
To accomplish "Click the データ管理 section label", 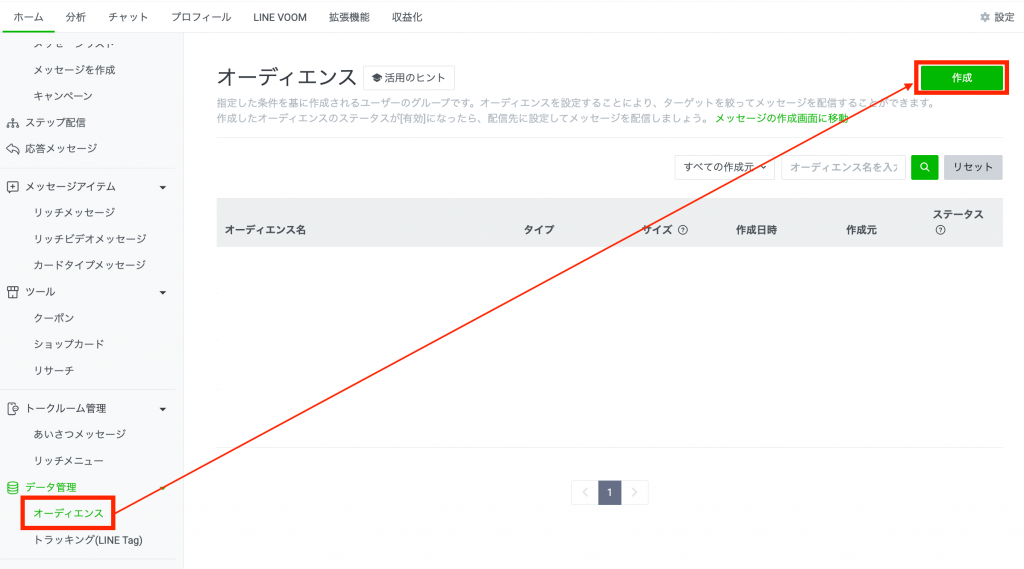I will point(51,487).
